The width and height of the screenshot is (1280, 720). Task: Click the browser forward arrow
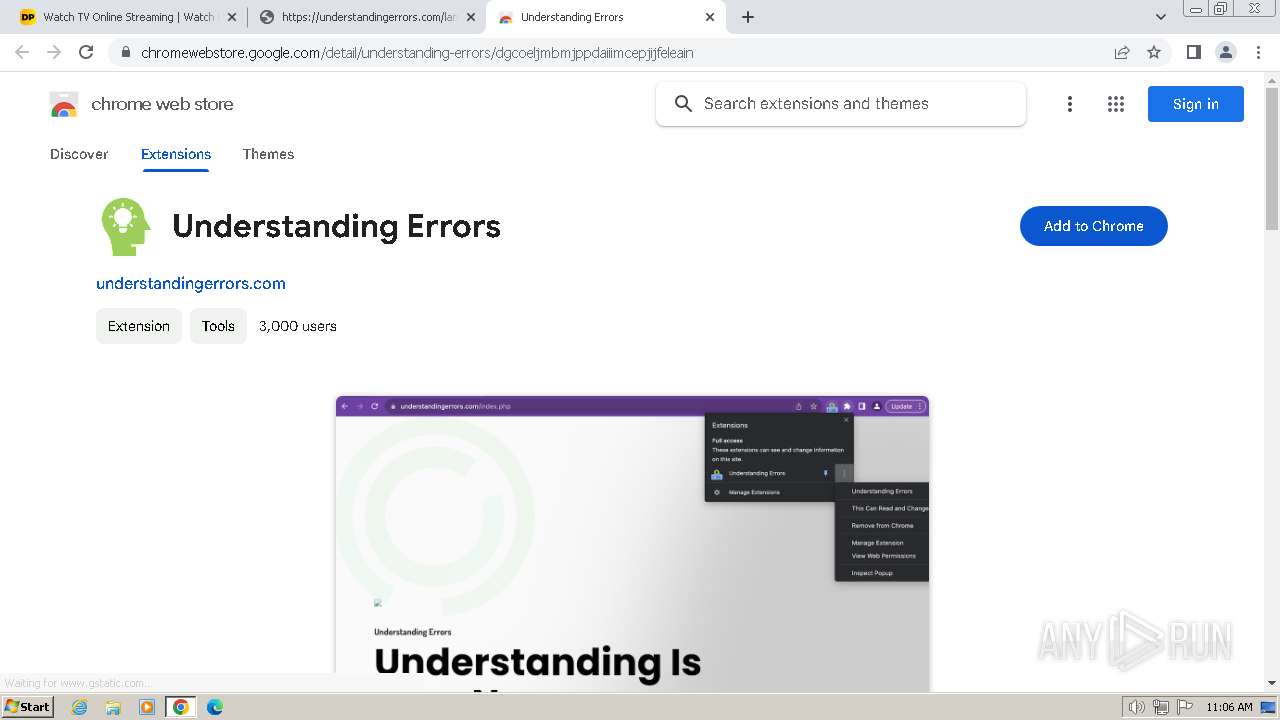coord(54,52)
